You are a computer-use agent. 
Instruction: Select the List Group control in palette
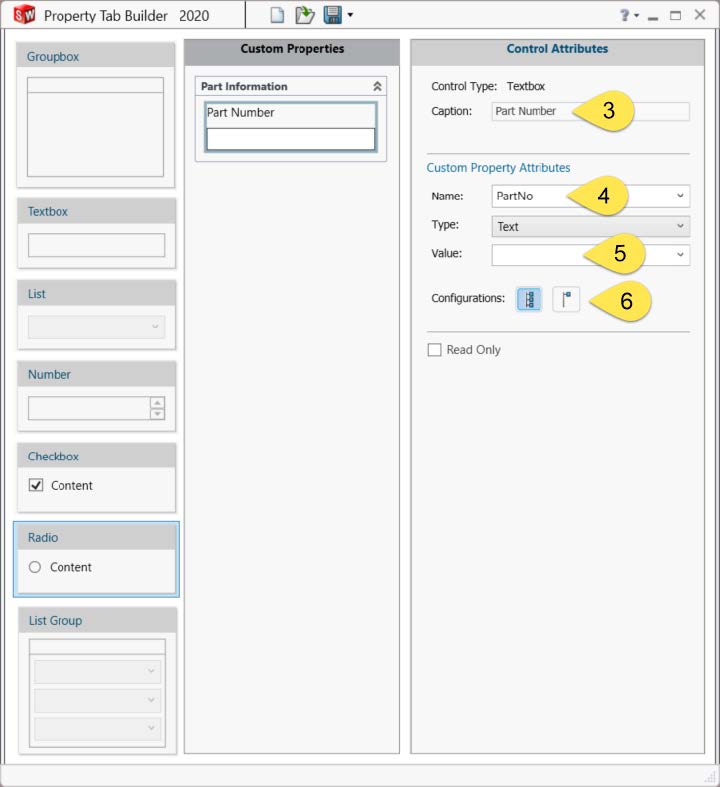(96, 621)
